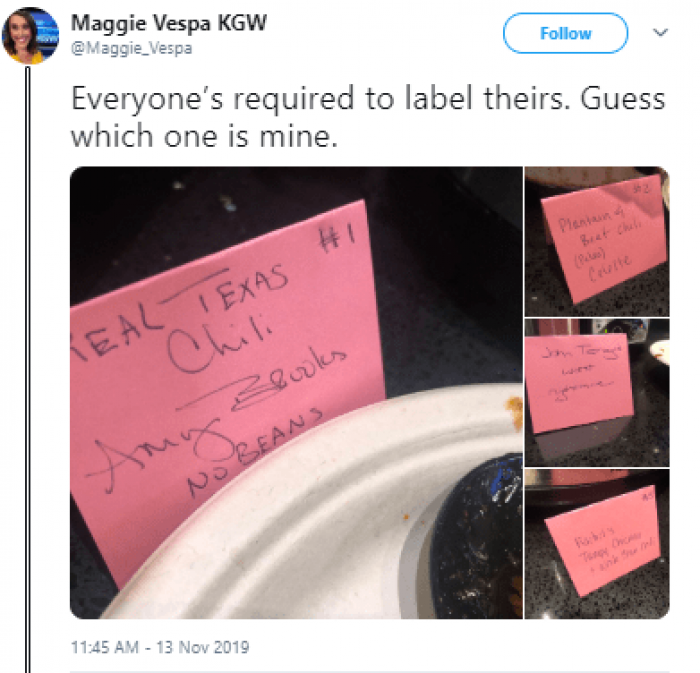
Task: View the Plantain & Beet Chili card thumbnail
Action: coord(597,241)
